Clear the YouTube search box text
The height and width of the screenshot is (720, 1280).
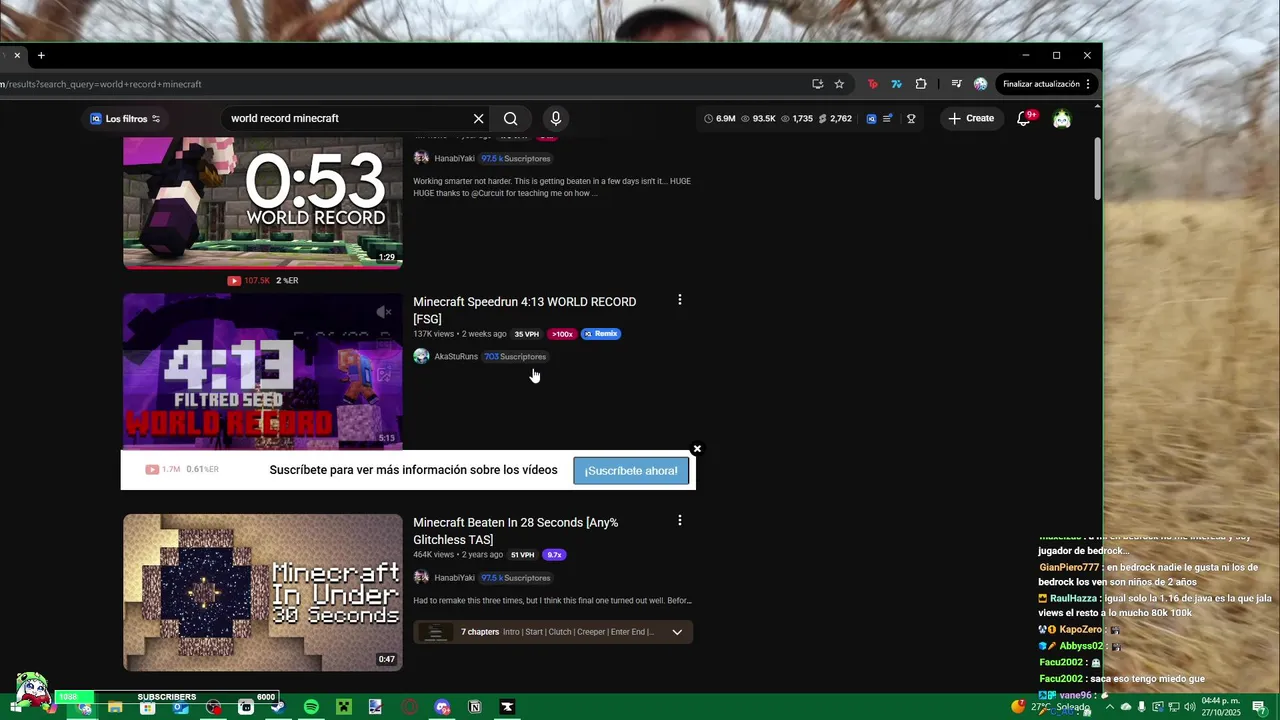pyautogui.click(x=479, y=118)
